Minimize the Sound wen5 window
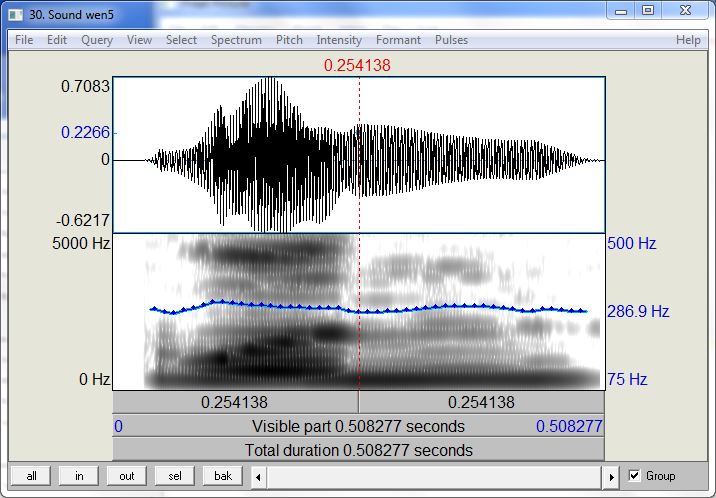This screenshot has height=498, width=716. tap(621, 11)
